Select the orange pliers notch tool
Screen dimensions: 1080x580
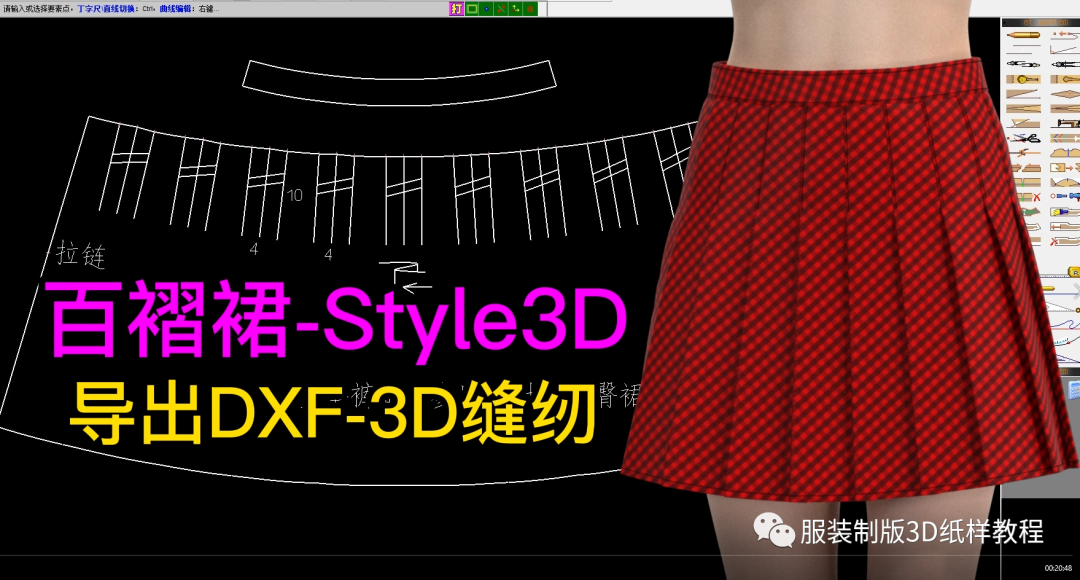tap(1024, 153)
